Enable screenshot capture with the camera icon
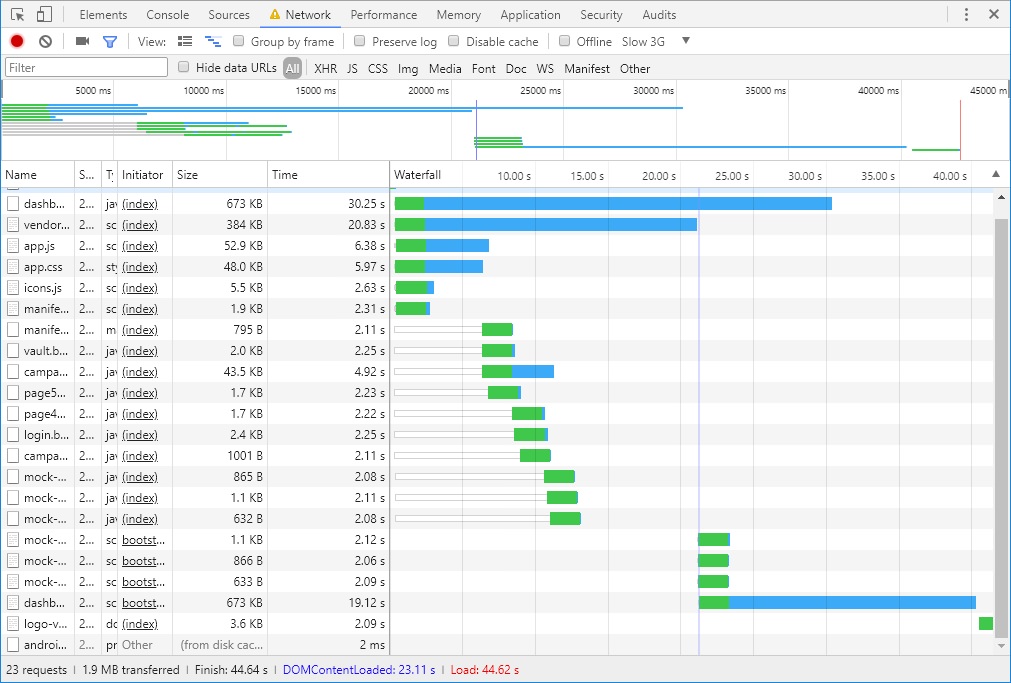1011x683 pixels. tap(82, 41)
